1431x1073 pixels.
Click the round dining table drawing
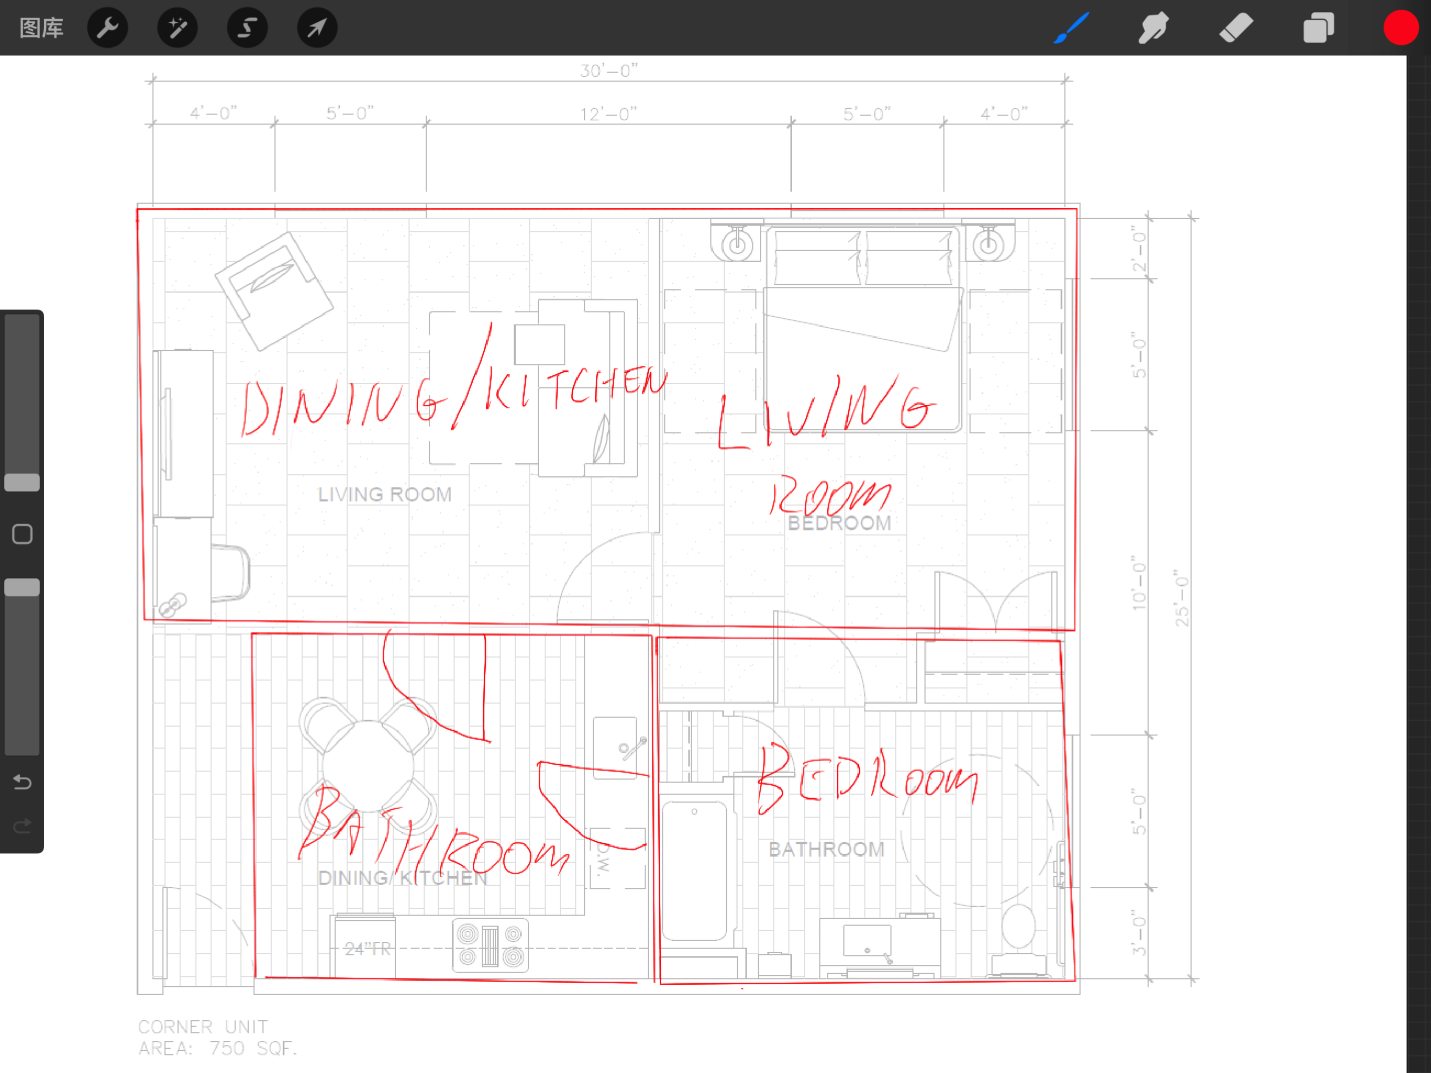tap(368, 765)
